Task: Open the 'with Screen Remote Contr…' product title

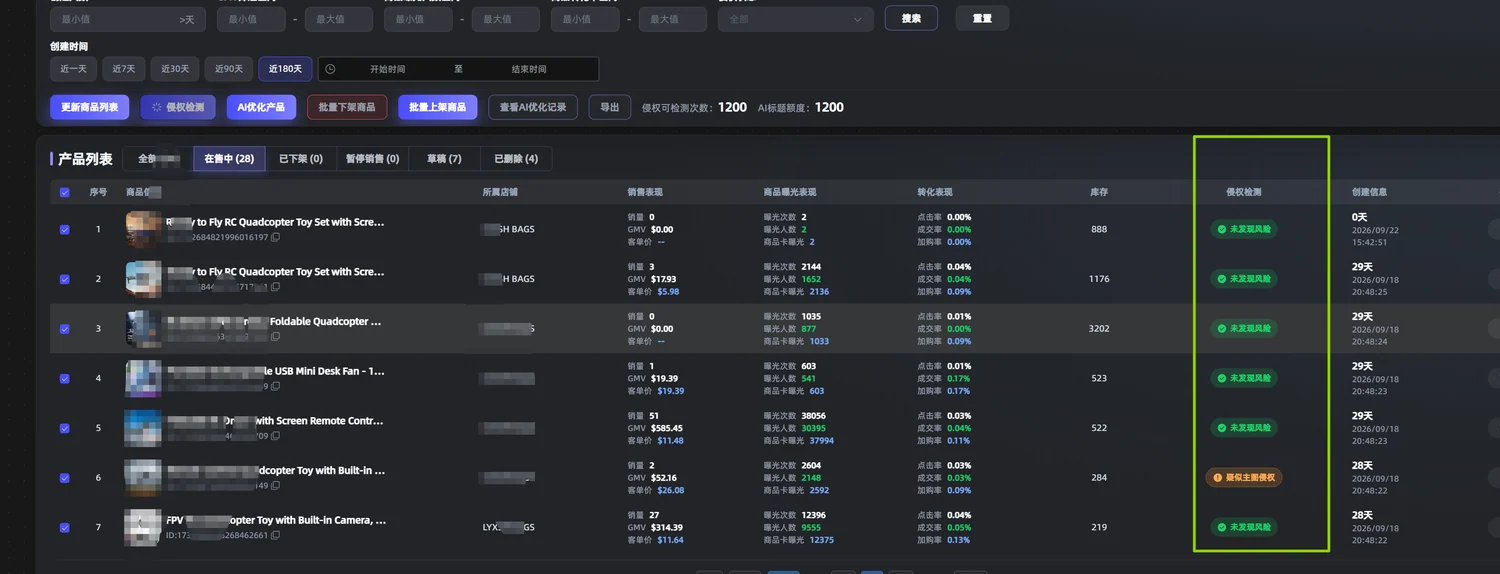Action: coord(274,421)
